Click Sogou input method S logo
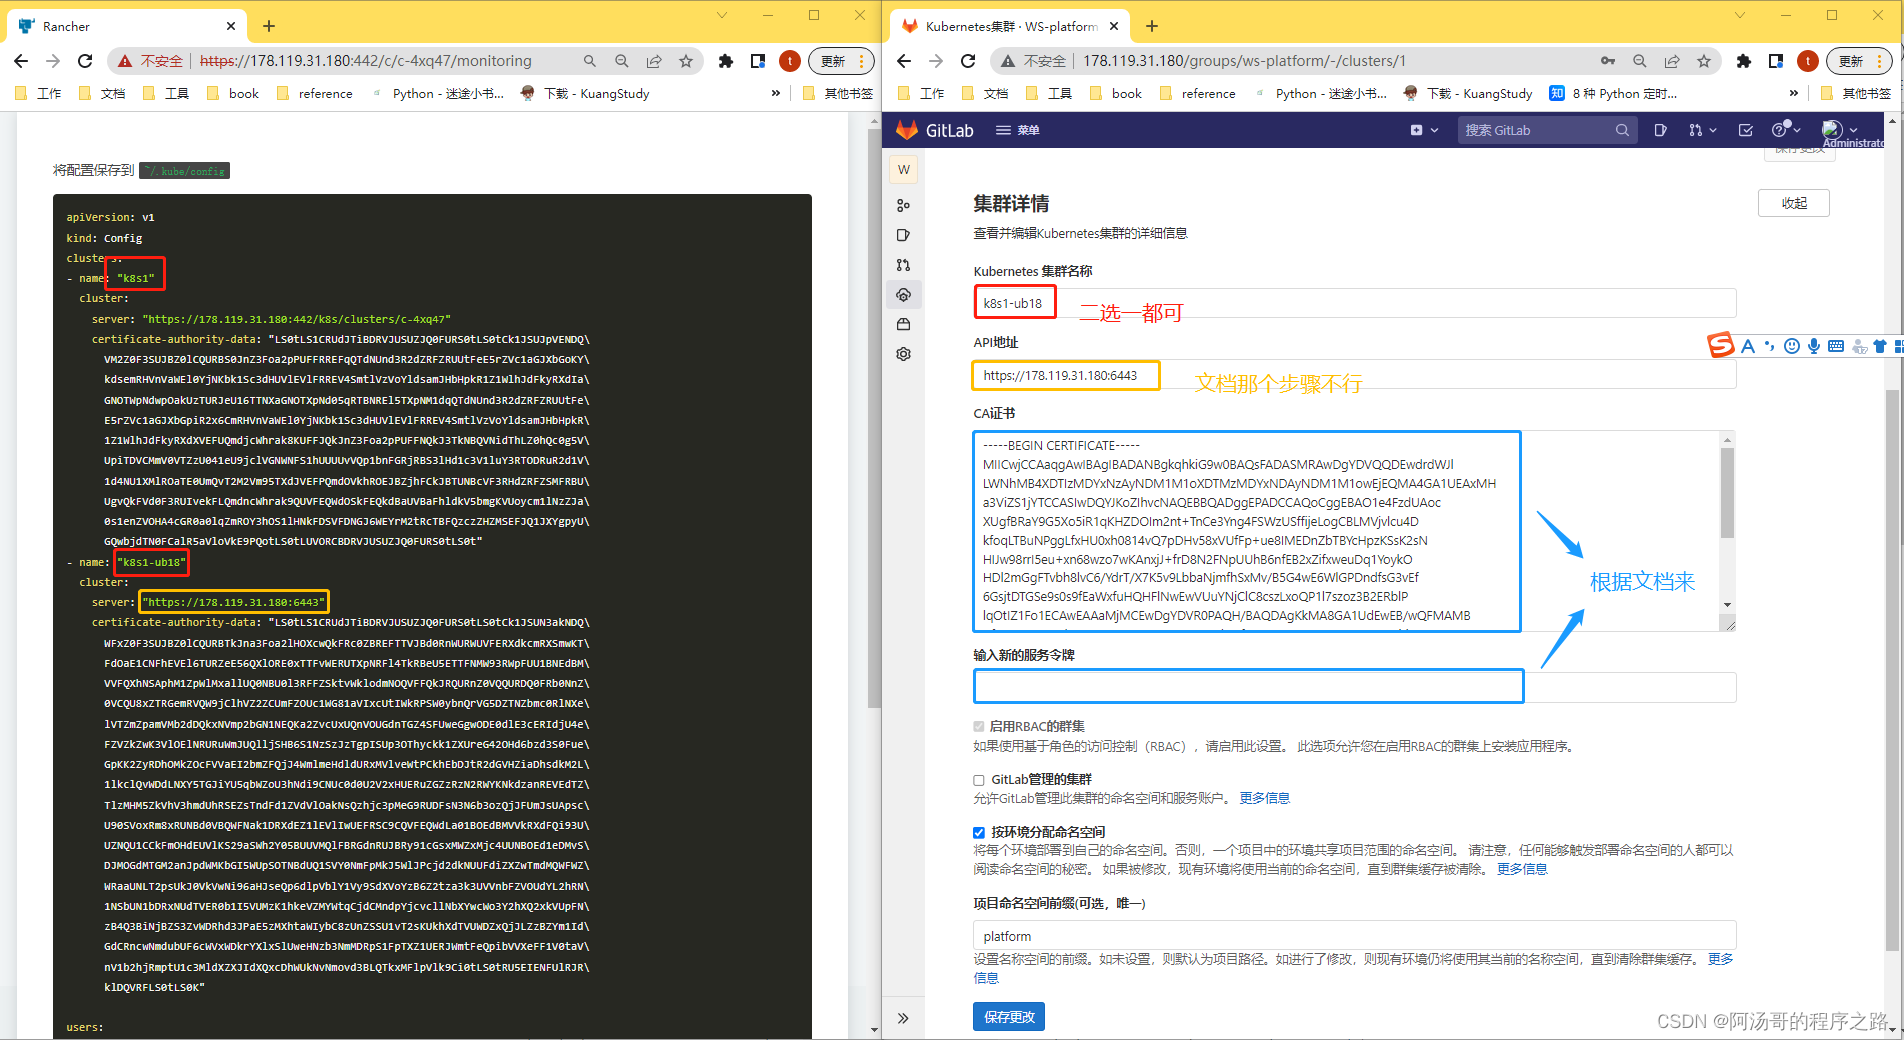Image resolution: width=1904 pixels, height=1040 pixels. (1721, 345)
